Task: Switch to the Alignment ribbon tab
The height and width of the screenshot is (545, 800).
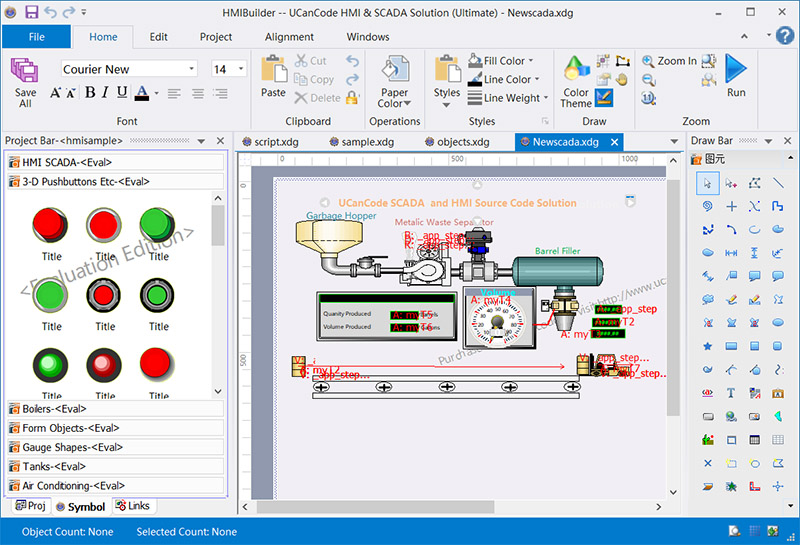Action: [x=289, y=37]
